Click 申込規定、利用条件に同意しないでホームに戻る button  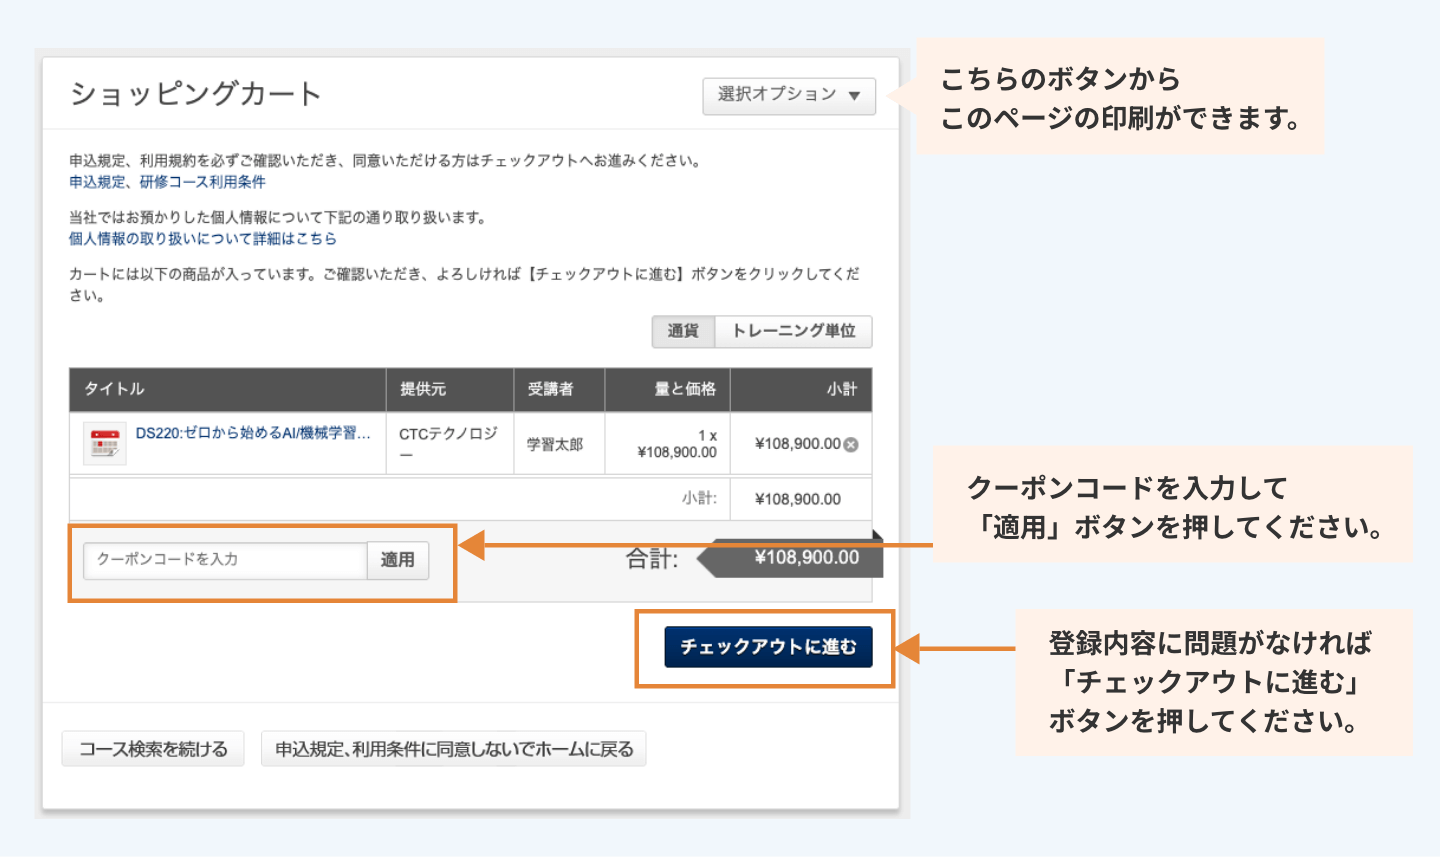tap(454, 749)
